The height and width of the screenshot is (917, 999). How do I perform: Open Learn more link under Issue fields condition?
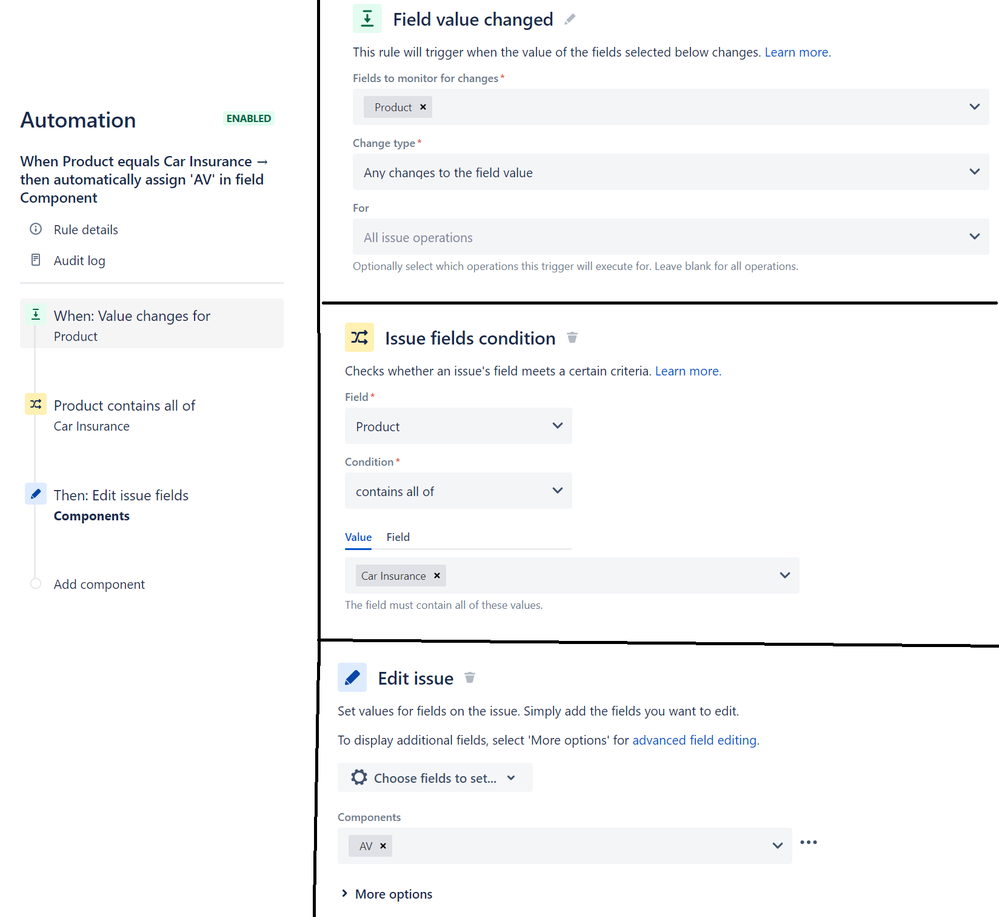(688, 371)
